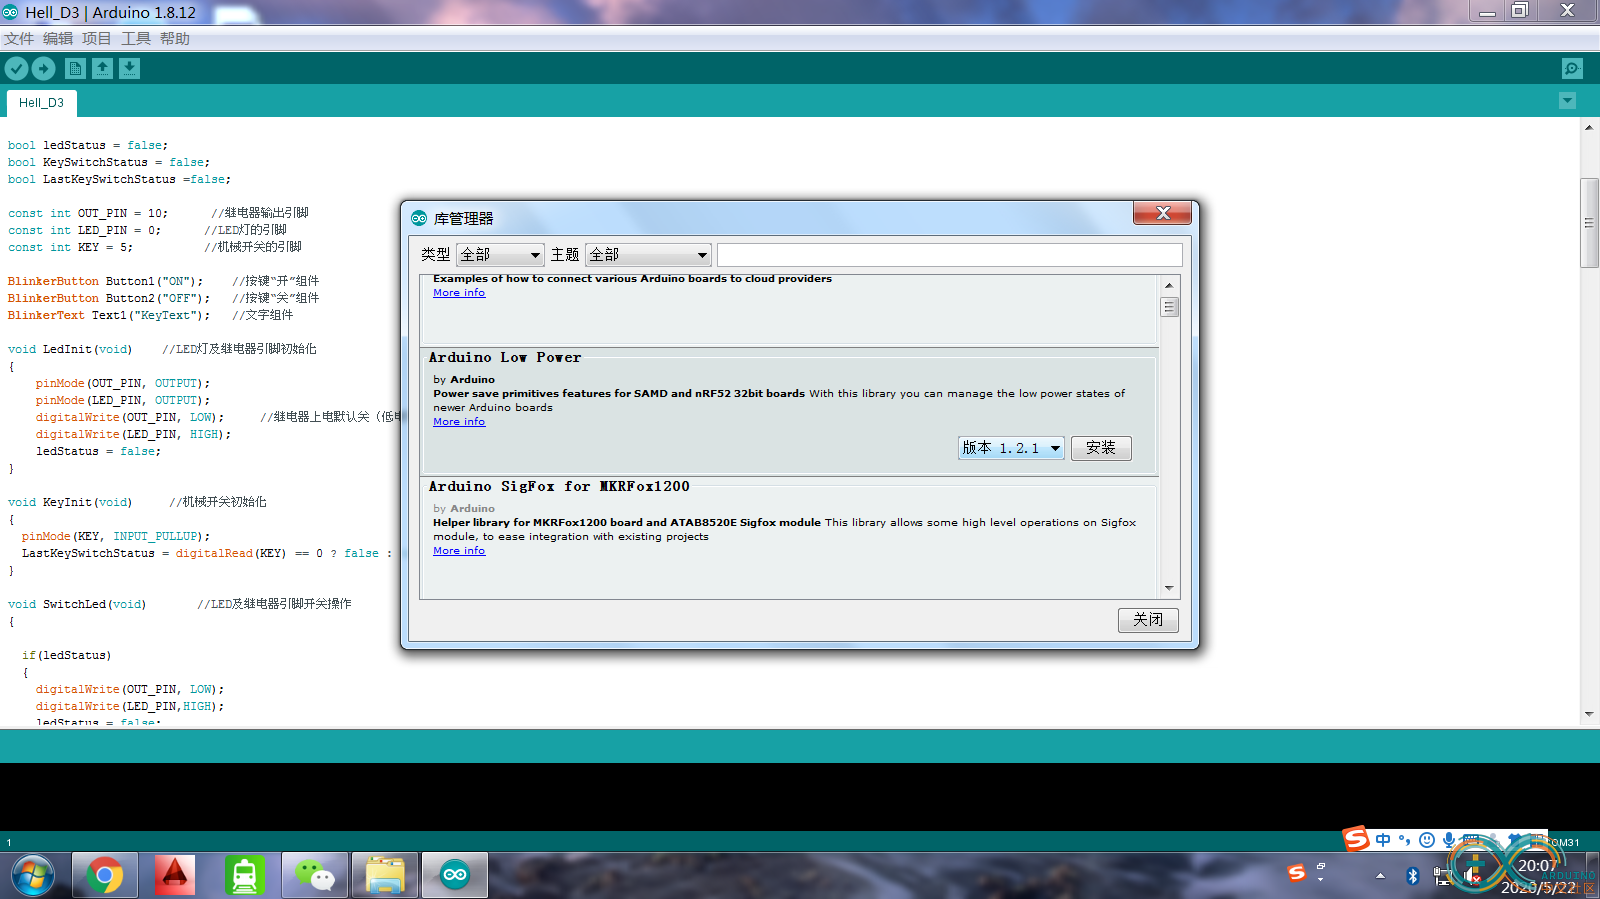Click the 'if(ledStatus)' code line
1600x899 pixels.
pos(66,656)
